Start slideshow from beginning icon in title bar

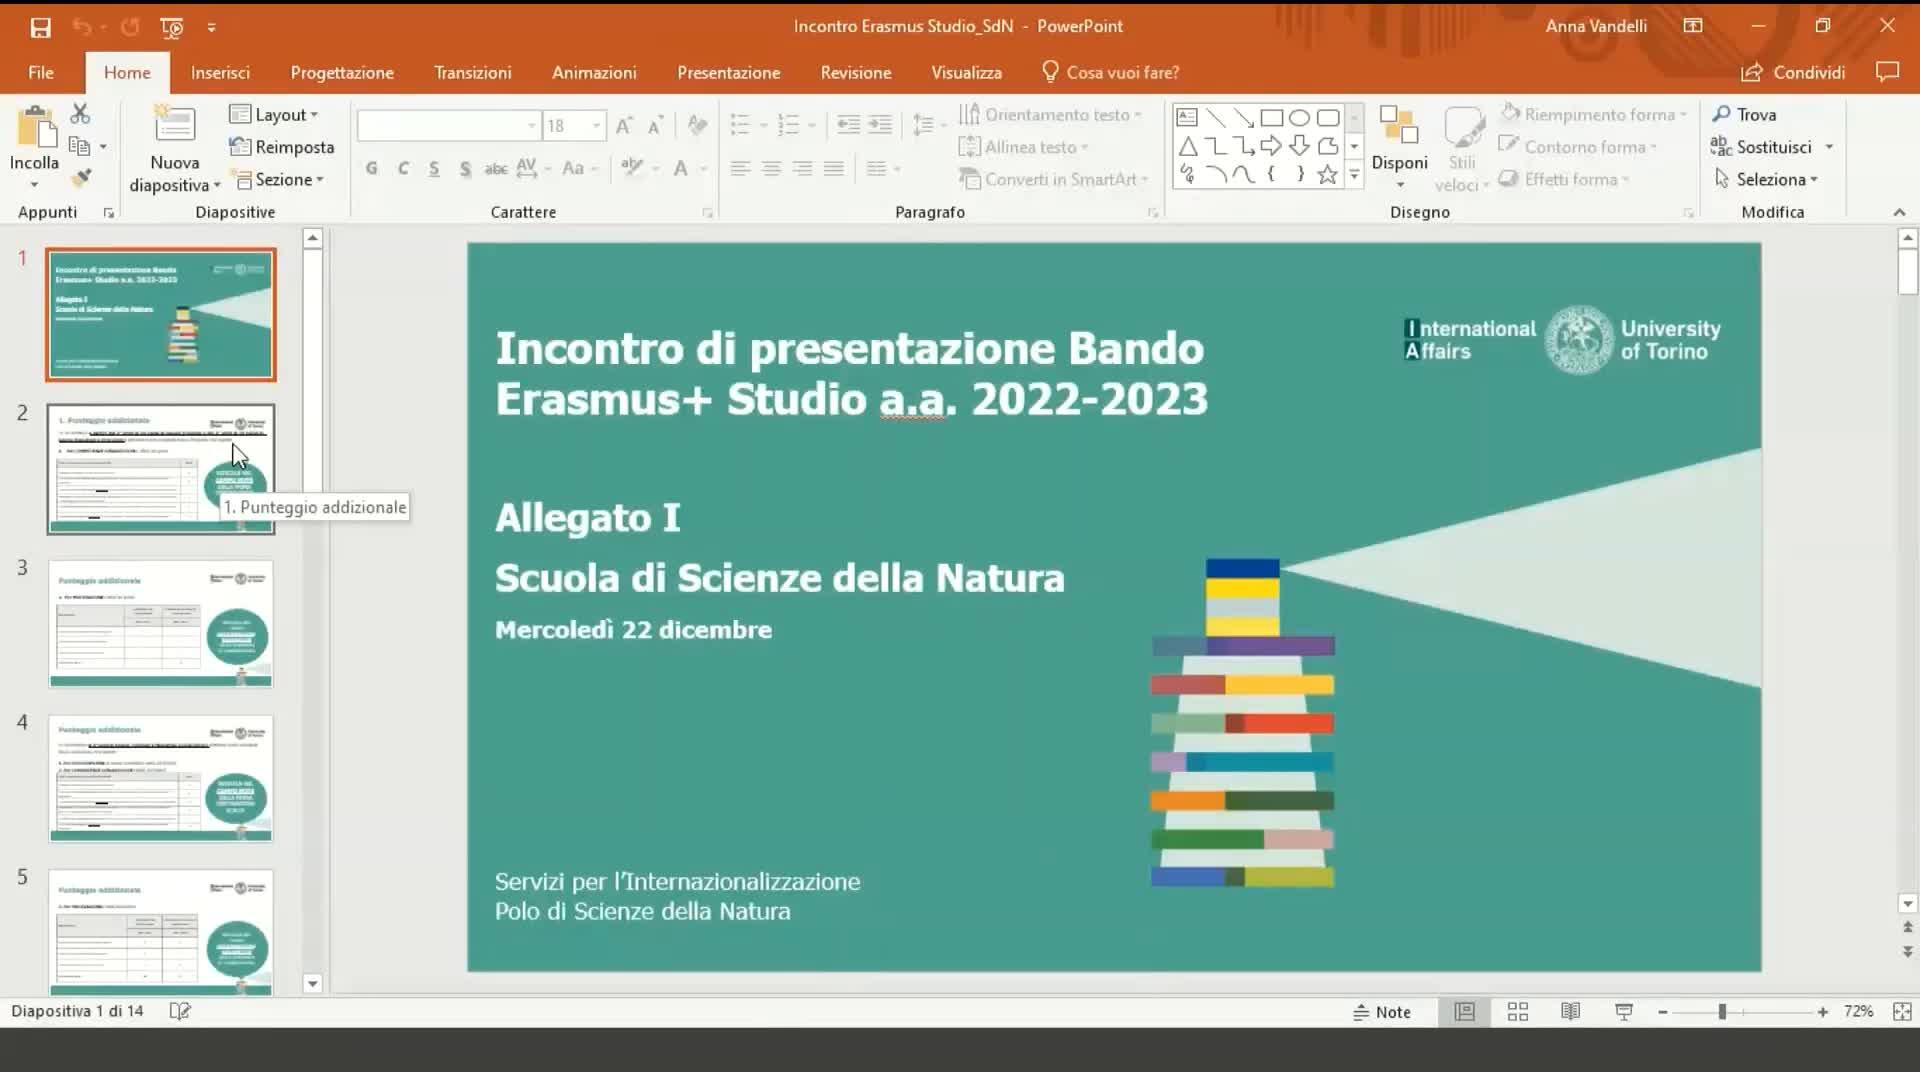[172, 27]
